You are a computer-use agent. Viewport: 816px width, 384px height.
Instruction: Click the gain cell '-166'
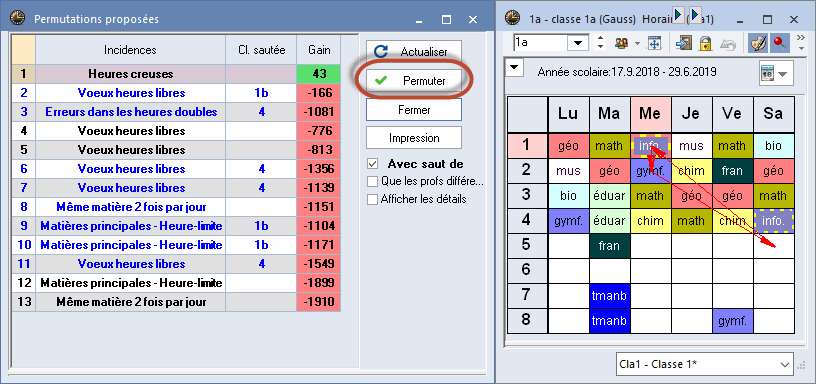click(x=319, y=93)
